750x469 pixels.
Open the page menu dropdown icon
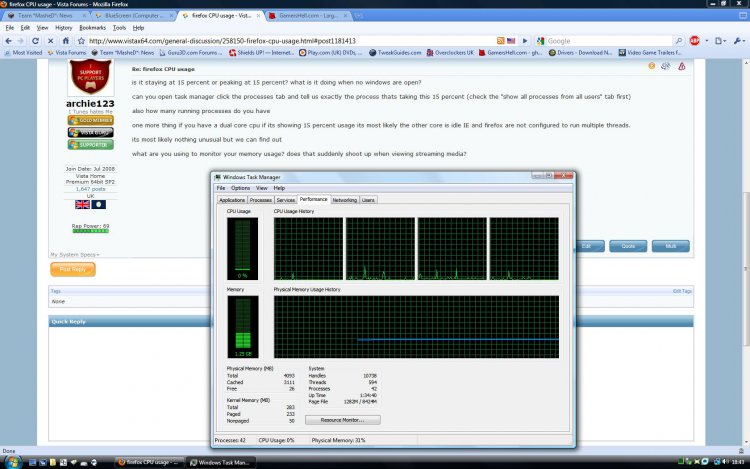pos(720,41)
